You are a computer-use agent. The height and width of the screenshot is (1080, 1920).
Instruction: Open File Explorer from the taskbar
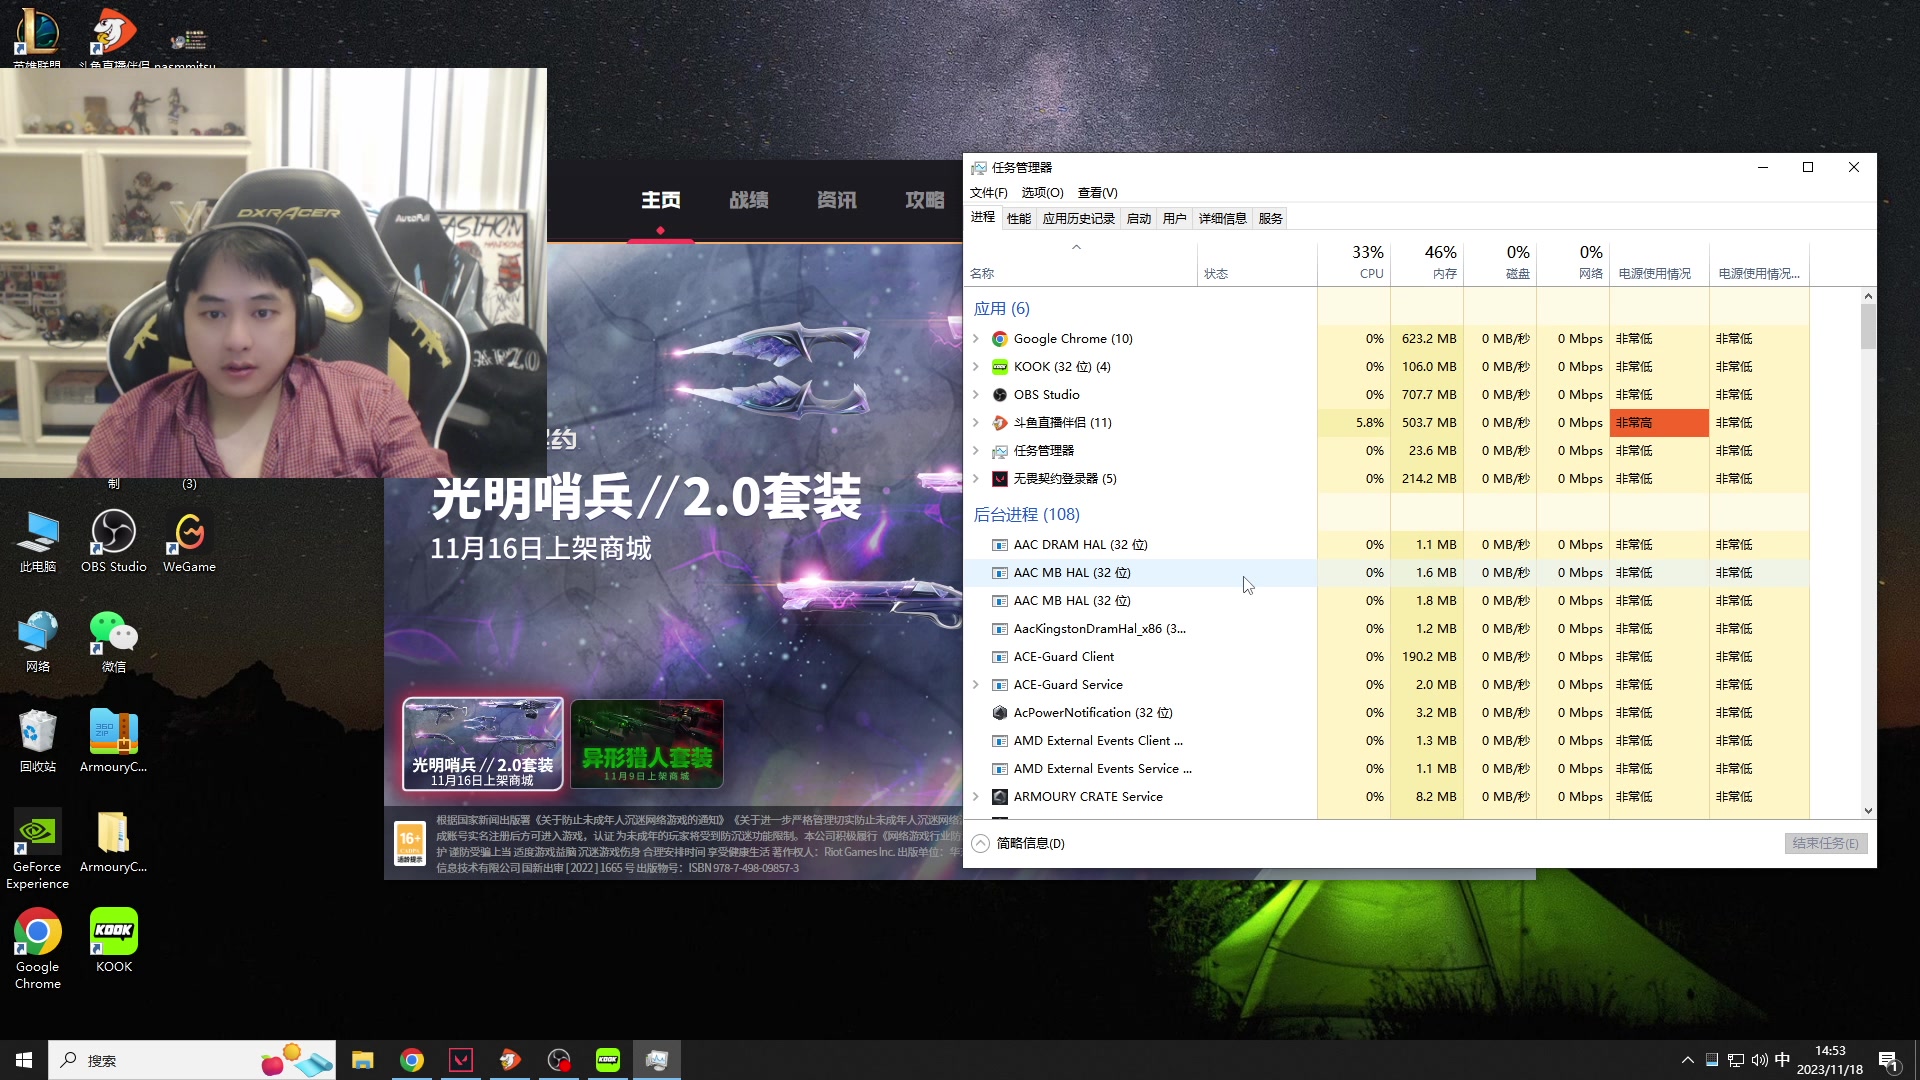pyautogui.click(x=362, y=1060)
